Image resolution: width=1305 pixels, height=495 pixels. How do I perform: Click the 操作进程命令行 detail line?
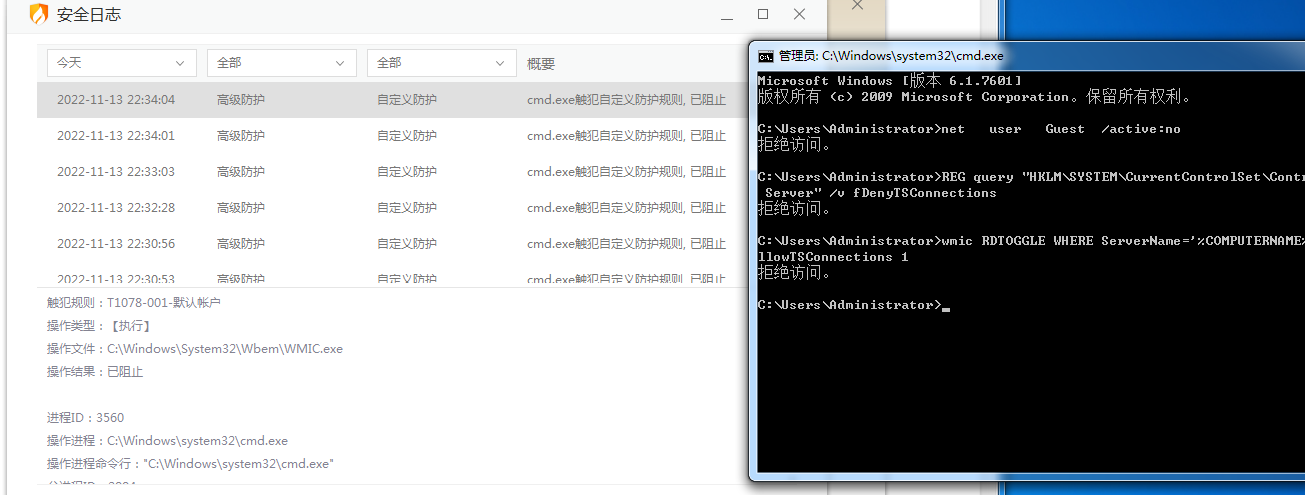pyautogui.click(x=190, y=464)
